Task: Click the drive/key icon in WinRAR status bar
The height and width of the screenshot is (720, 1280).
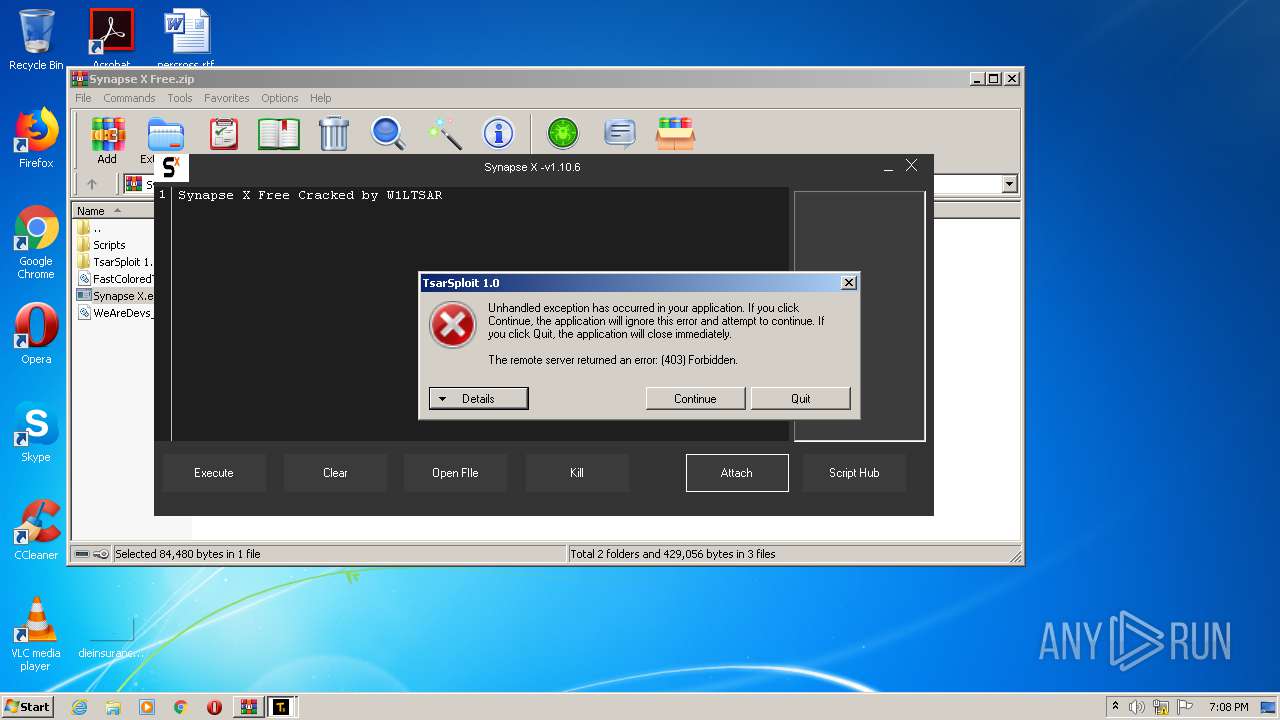Action: coord(92,554)
